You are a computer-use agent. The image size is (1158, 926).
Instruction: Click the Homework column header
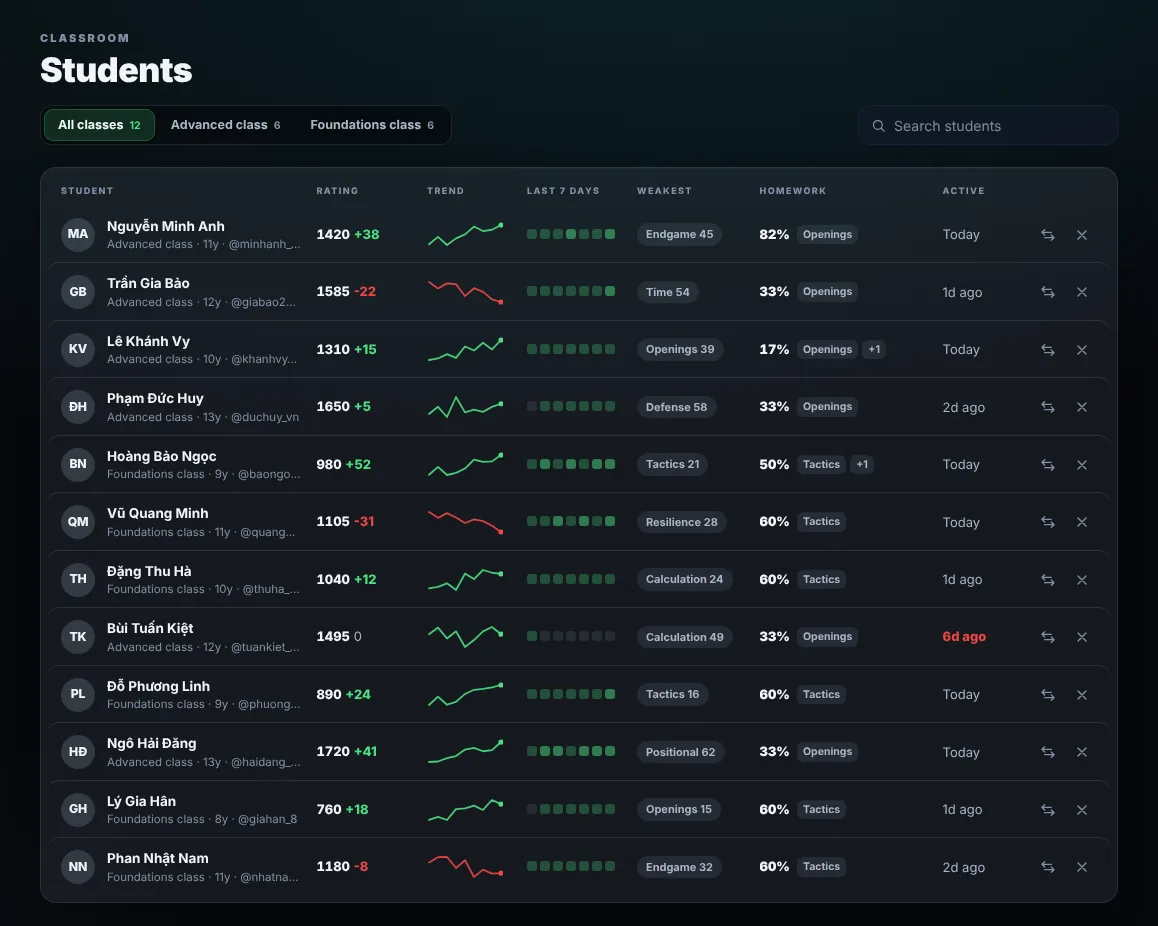(792, 191)
